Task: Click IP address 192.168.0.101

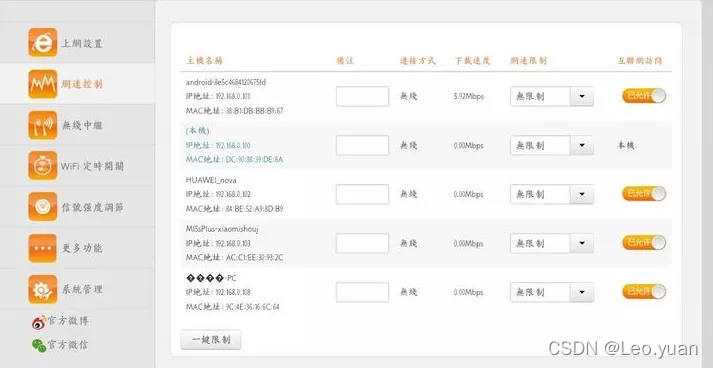Action: pyautogui.click(x=232, y=96)
